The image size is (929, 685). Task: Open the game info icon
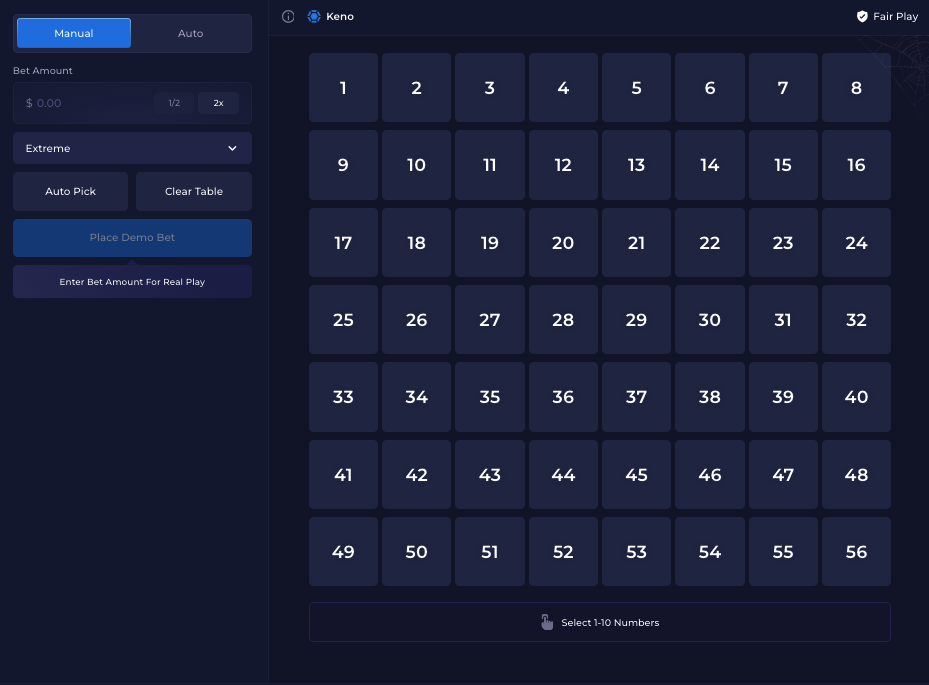(288, 17)
